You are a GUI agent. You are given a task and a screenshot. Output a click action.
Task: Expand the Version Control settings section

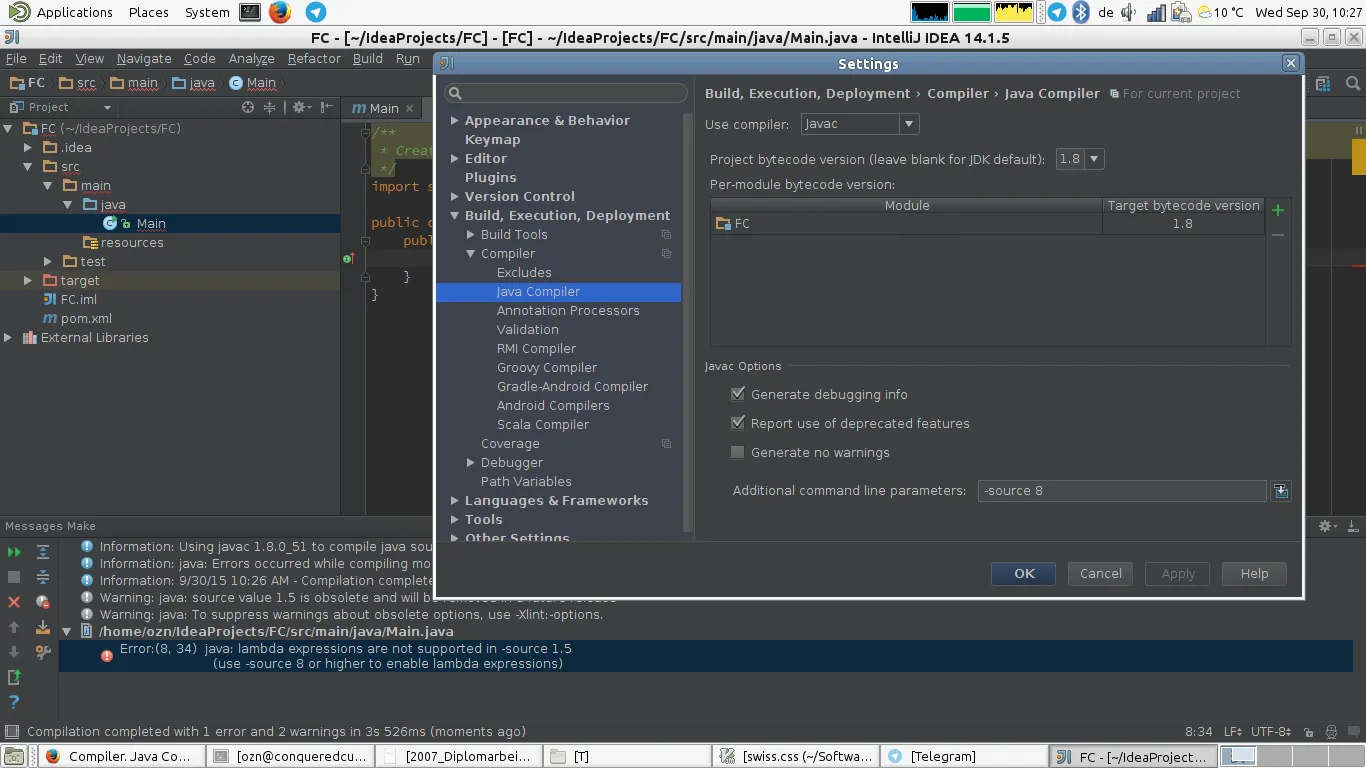coord(455,197)
